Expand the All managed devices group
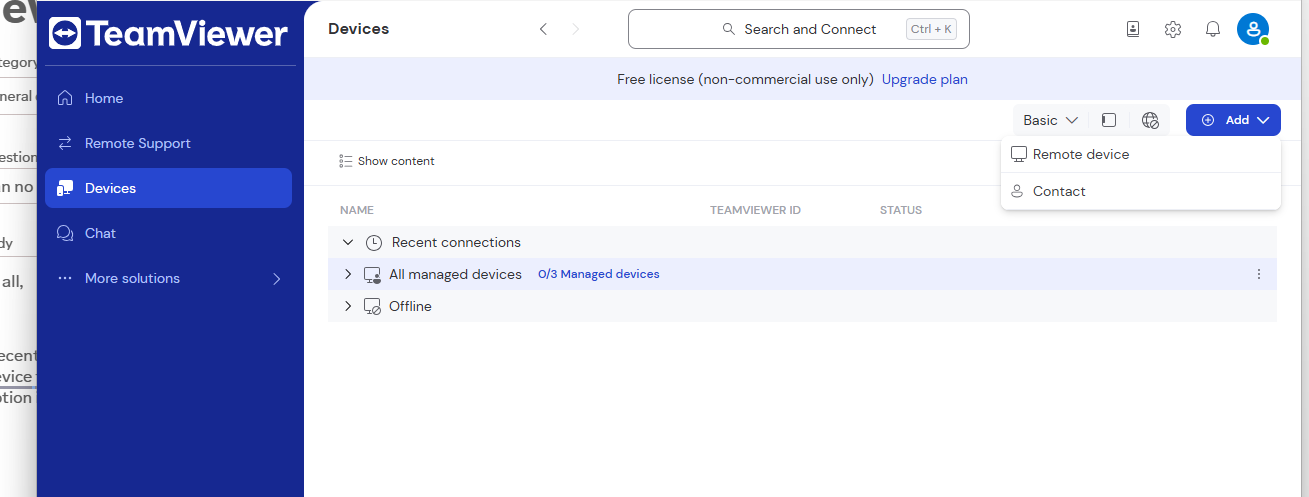Screen dimensions: 1309x497 pyautogui.click(x=348, y=274)
